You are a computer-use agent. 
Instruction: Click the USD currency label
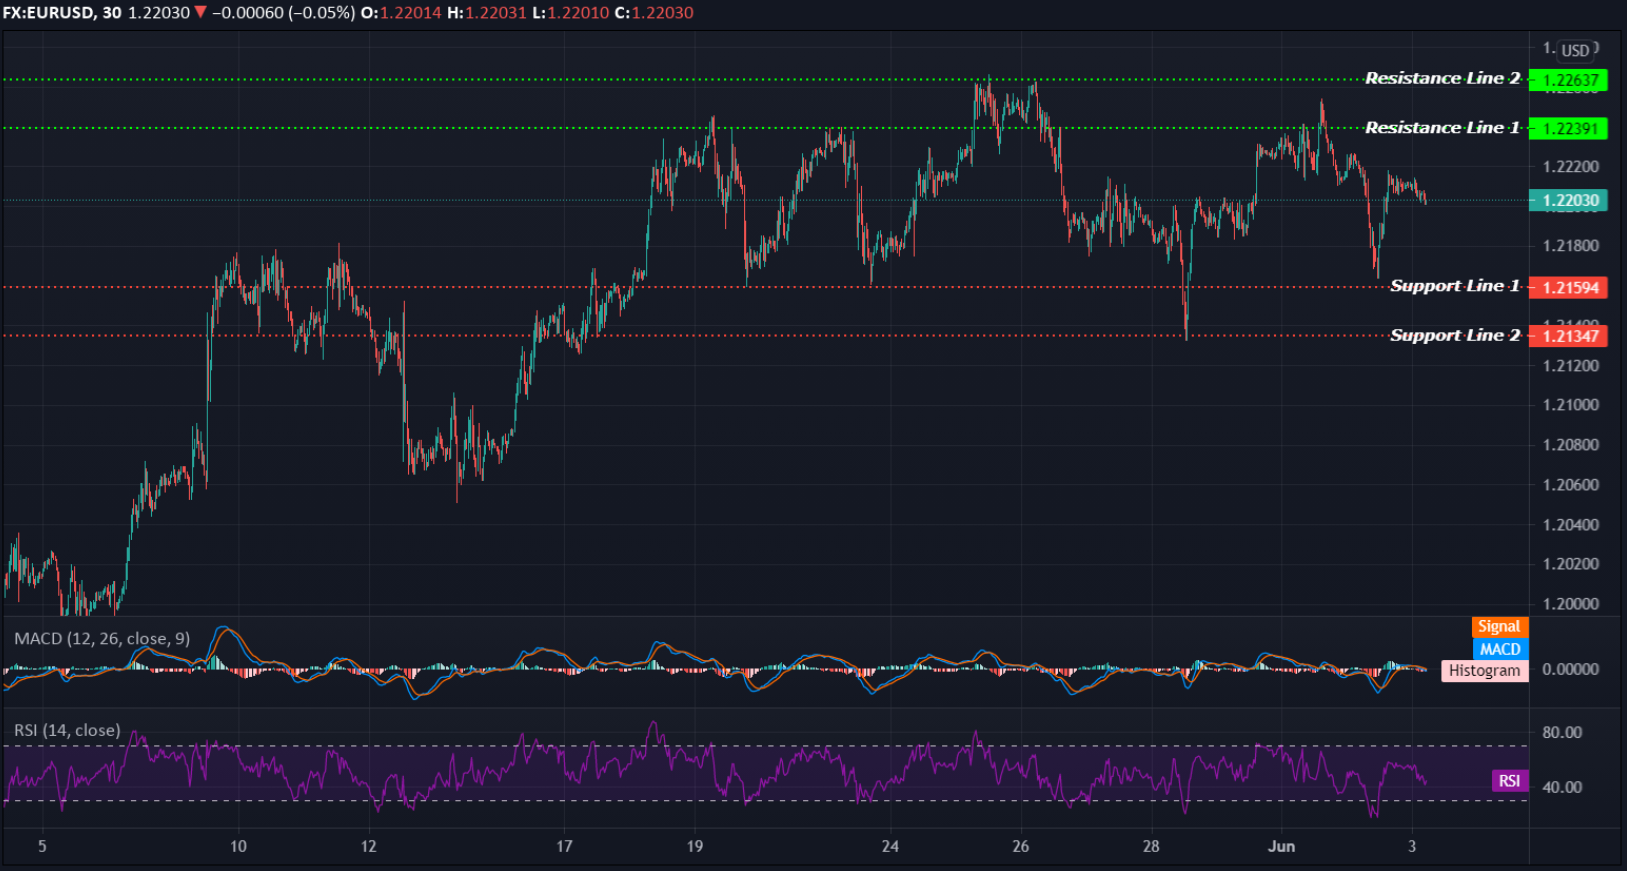coord(1575,50)
